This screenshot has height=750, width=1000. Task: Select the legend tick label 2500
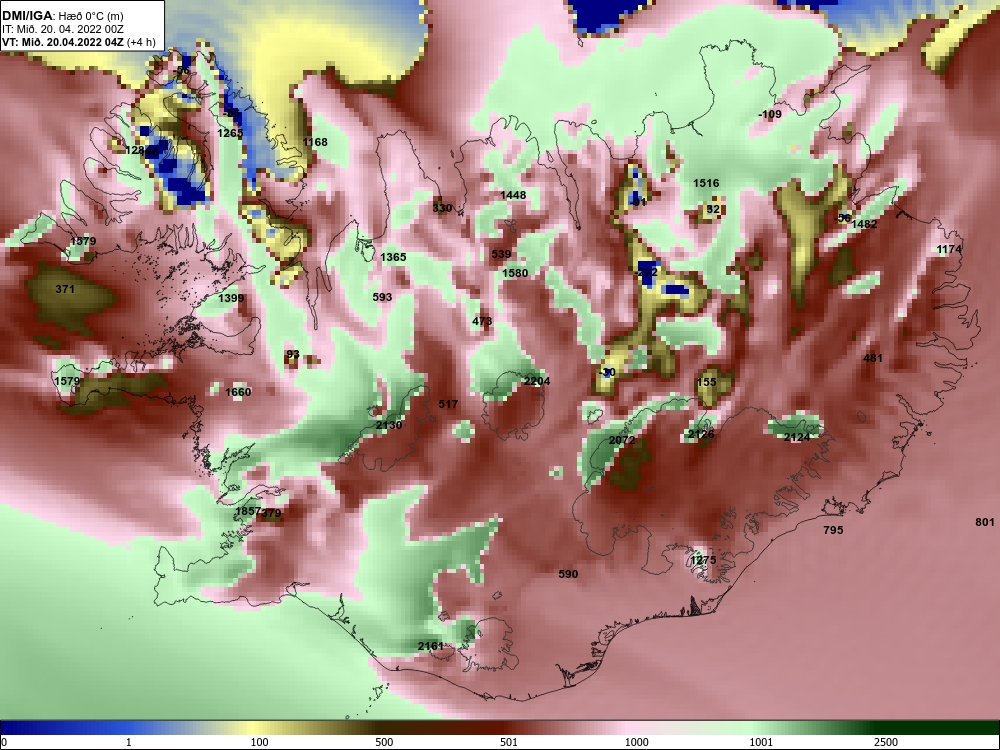tap(886, 742)
